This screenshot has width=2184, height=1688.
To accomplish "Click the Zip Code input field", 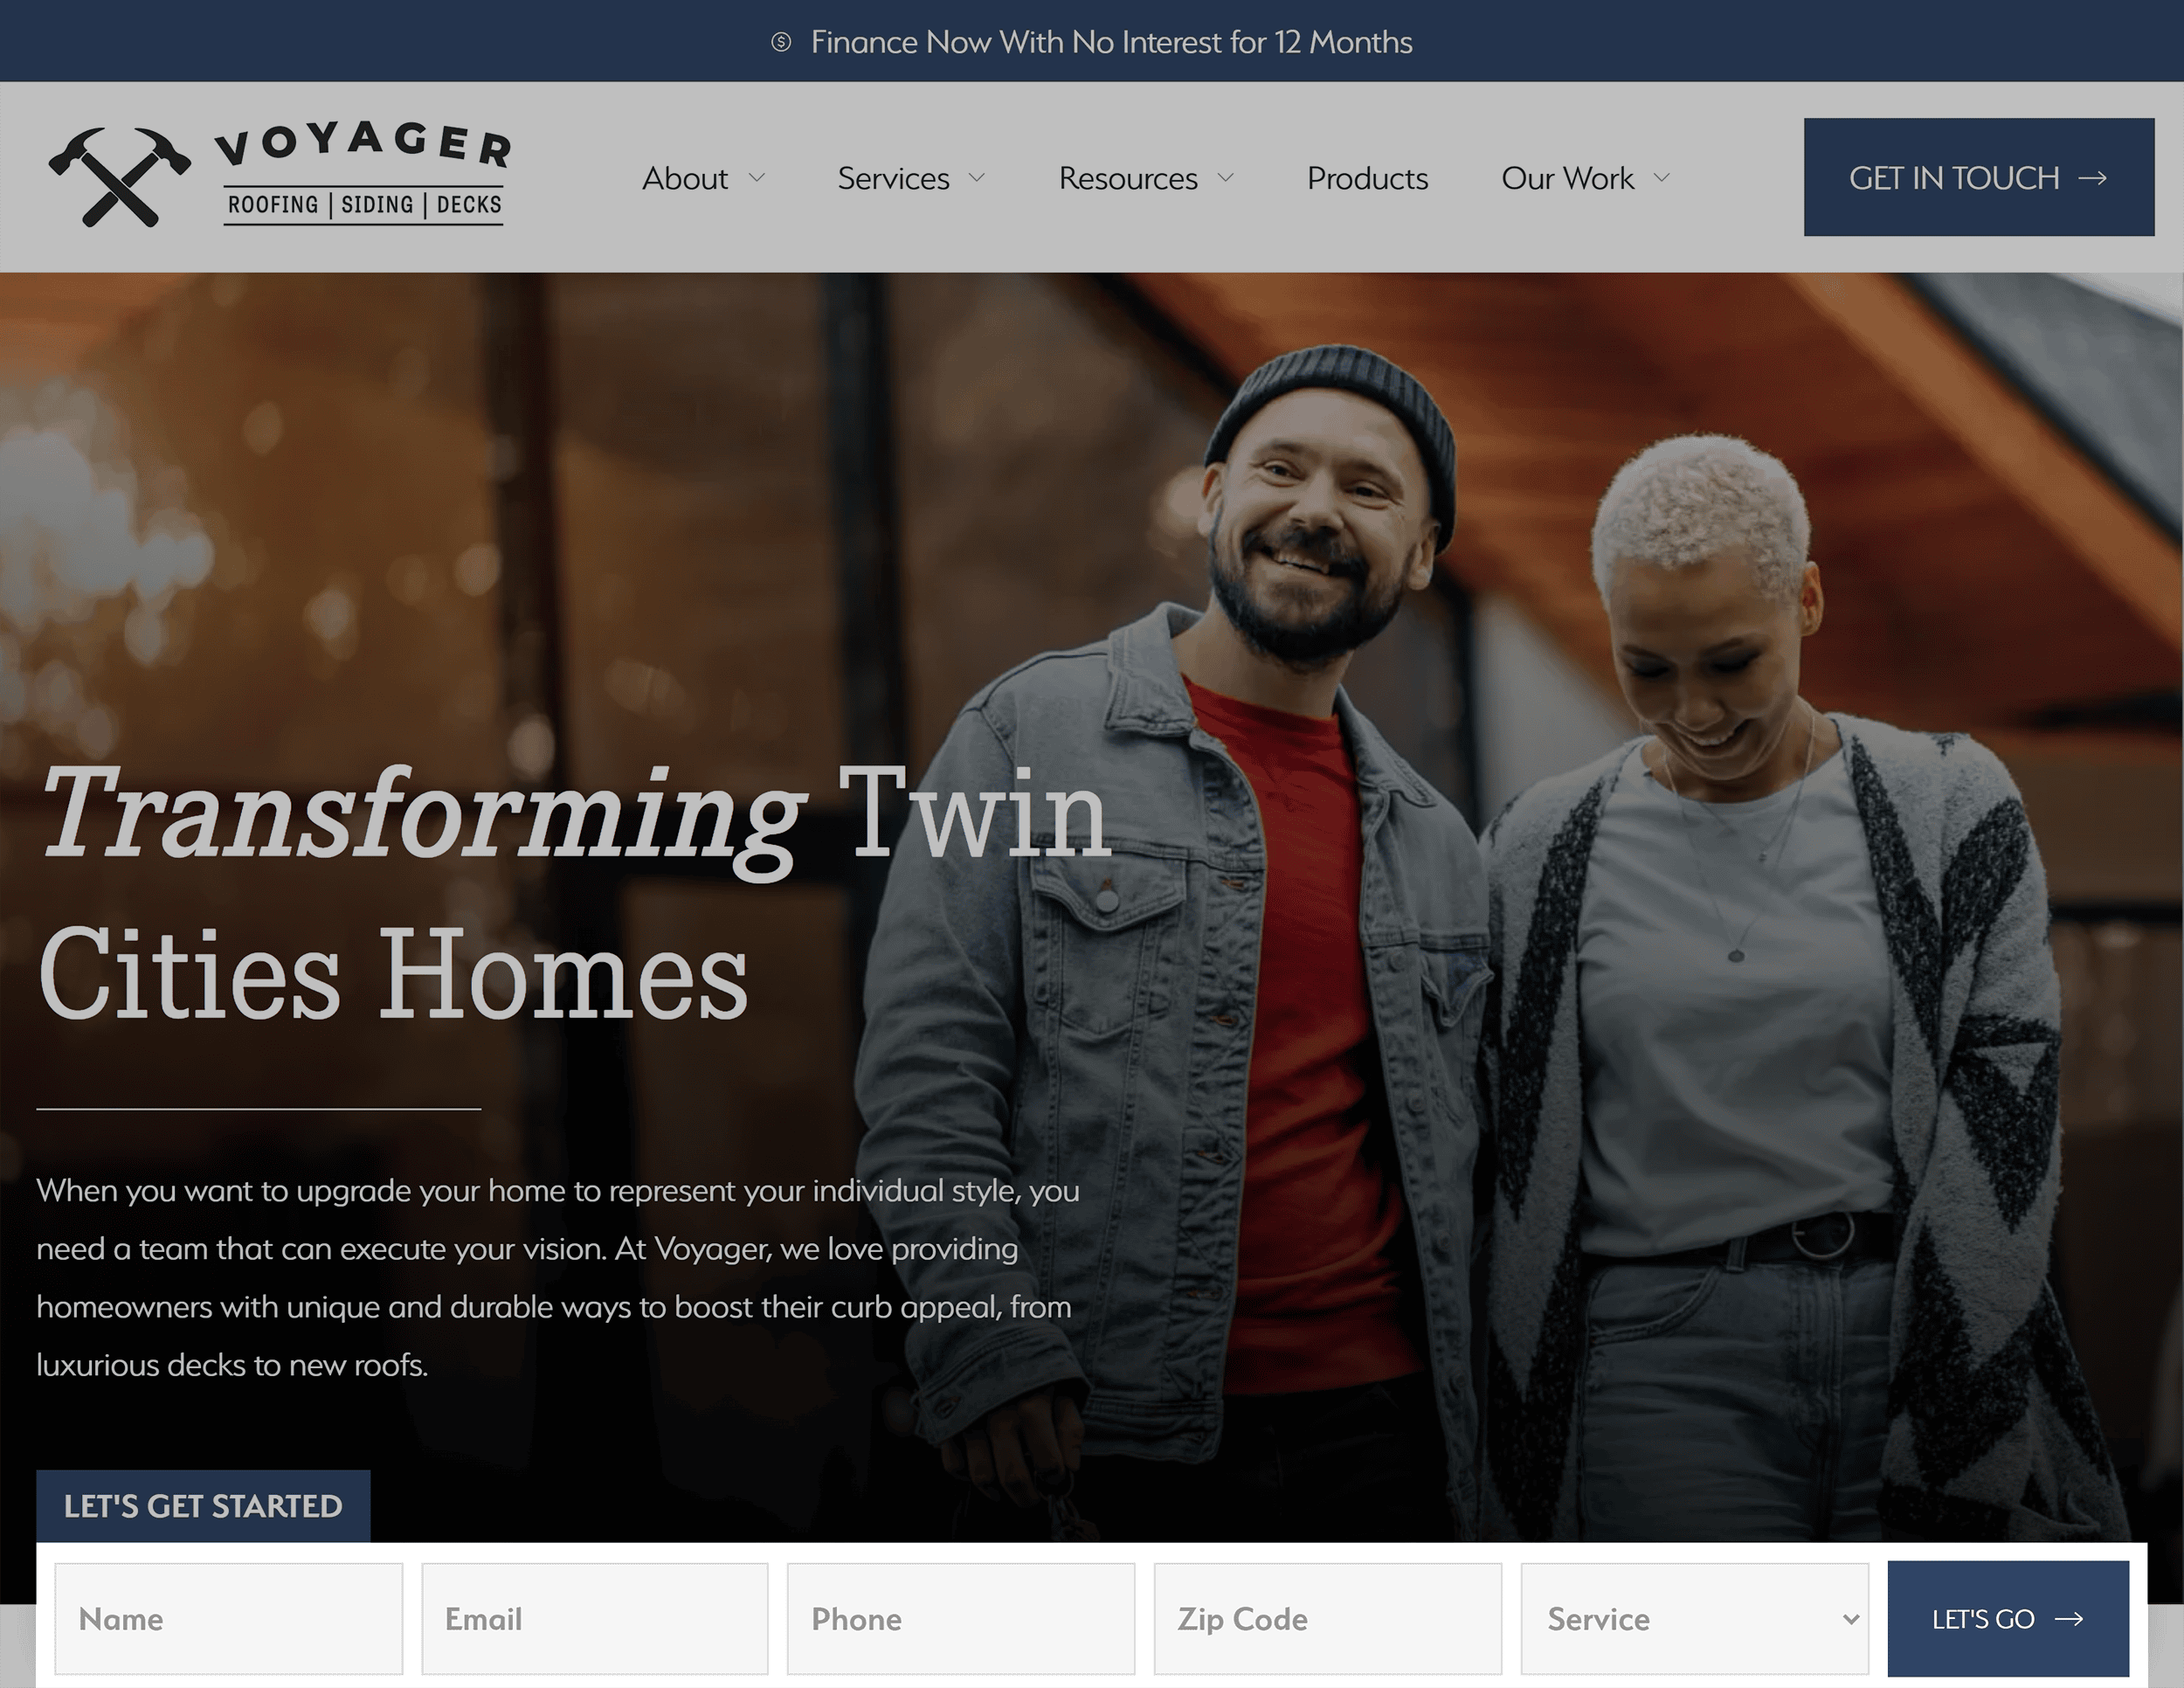I will [1330, 1617].
